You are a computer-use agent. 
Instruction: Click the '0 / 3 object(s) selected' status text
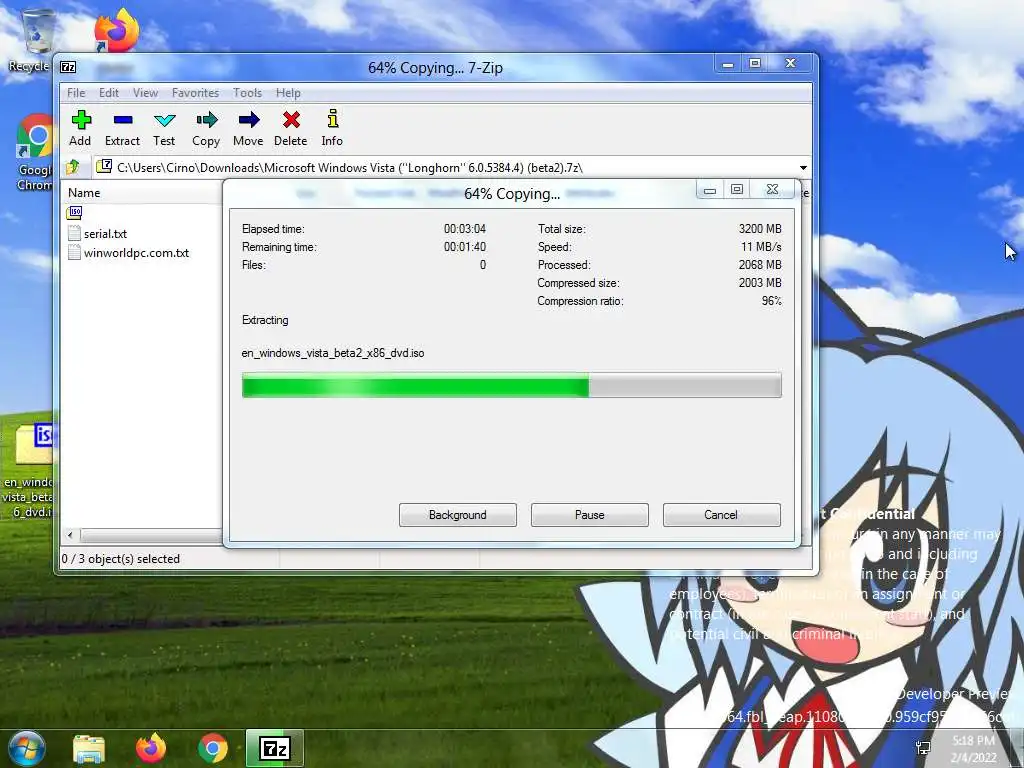[x=121, y=559]
